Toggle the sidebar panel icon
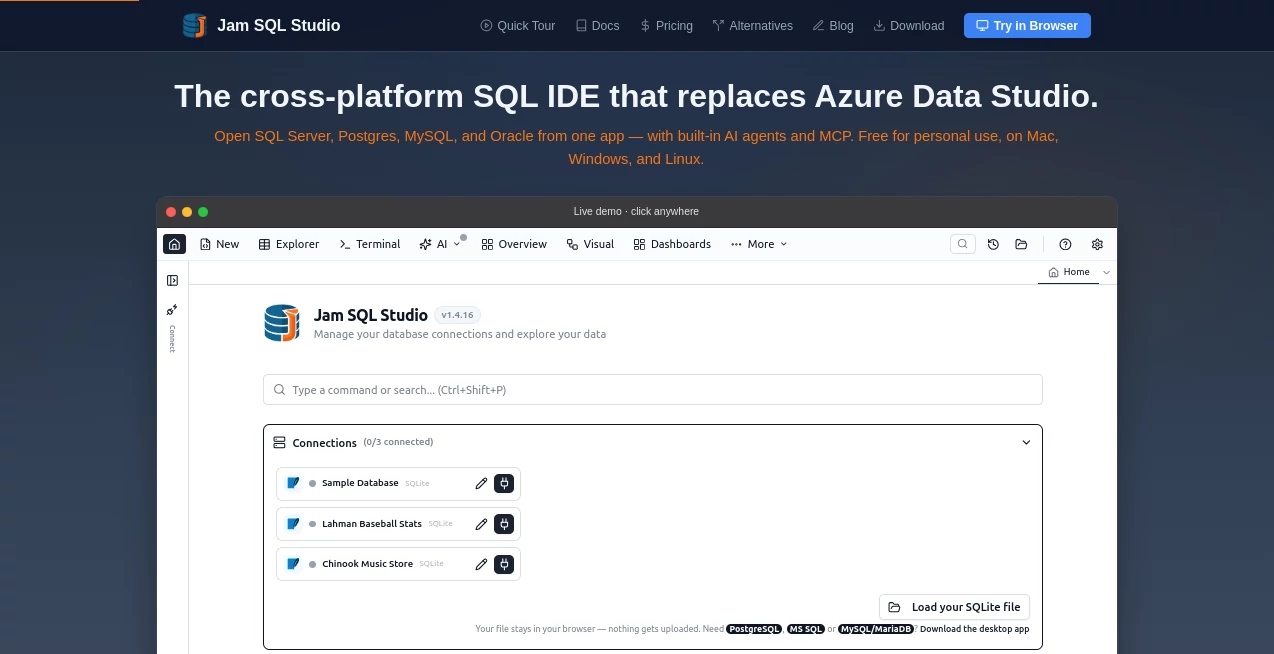 172,281
